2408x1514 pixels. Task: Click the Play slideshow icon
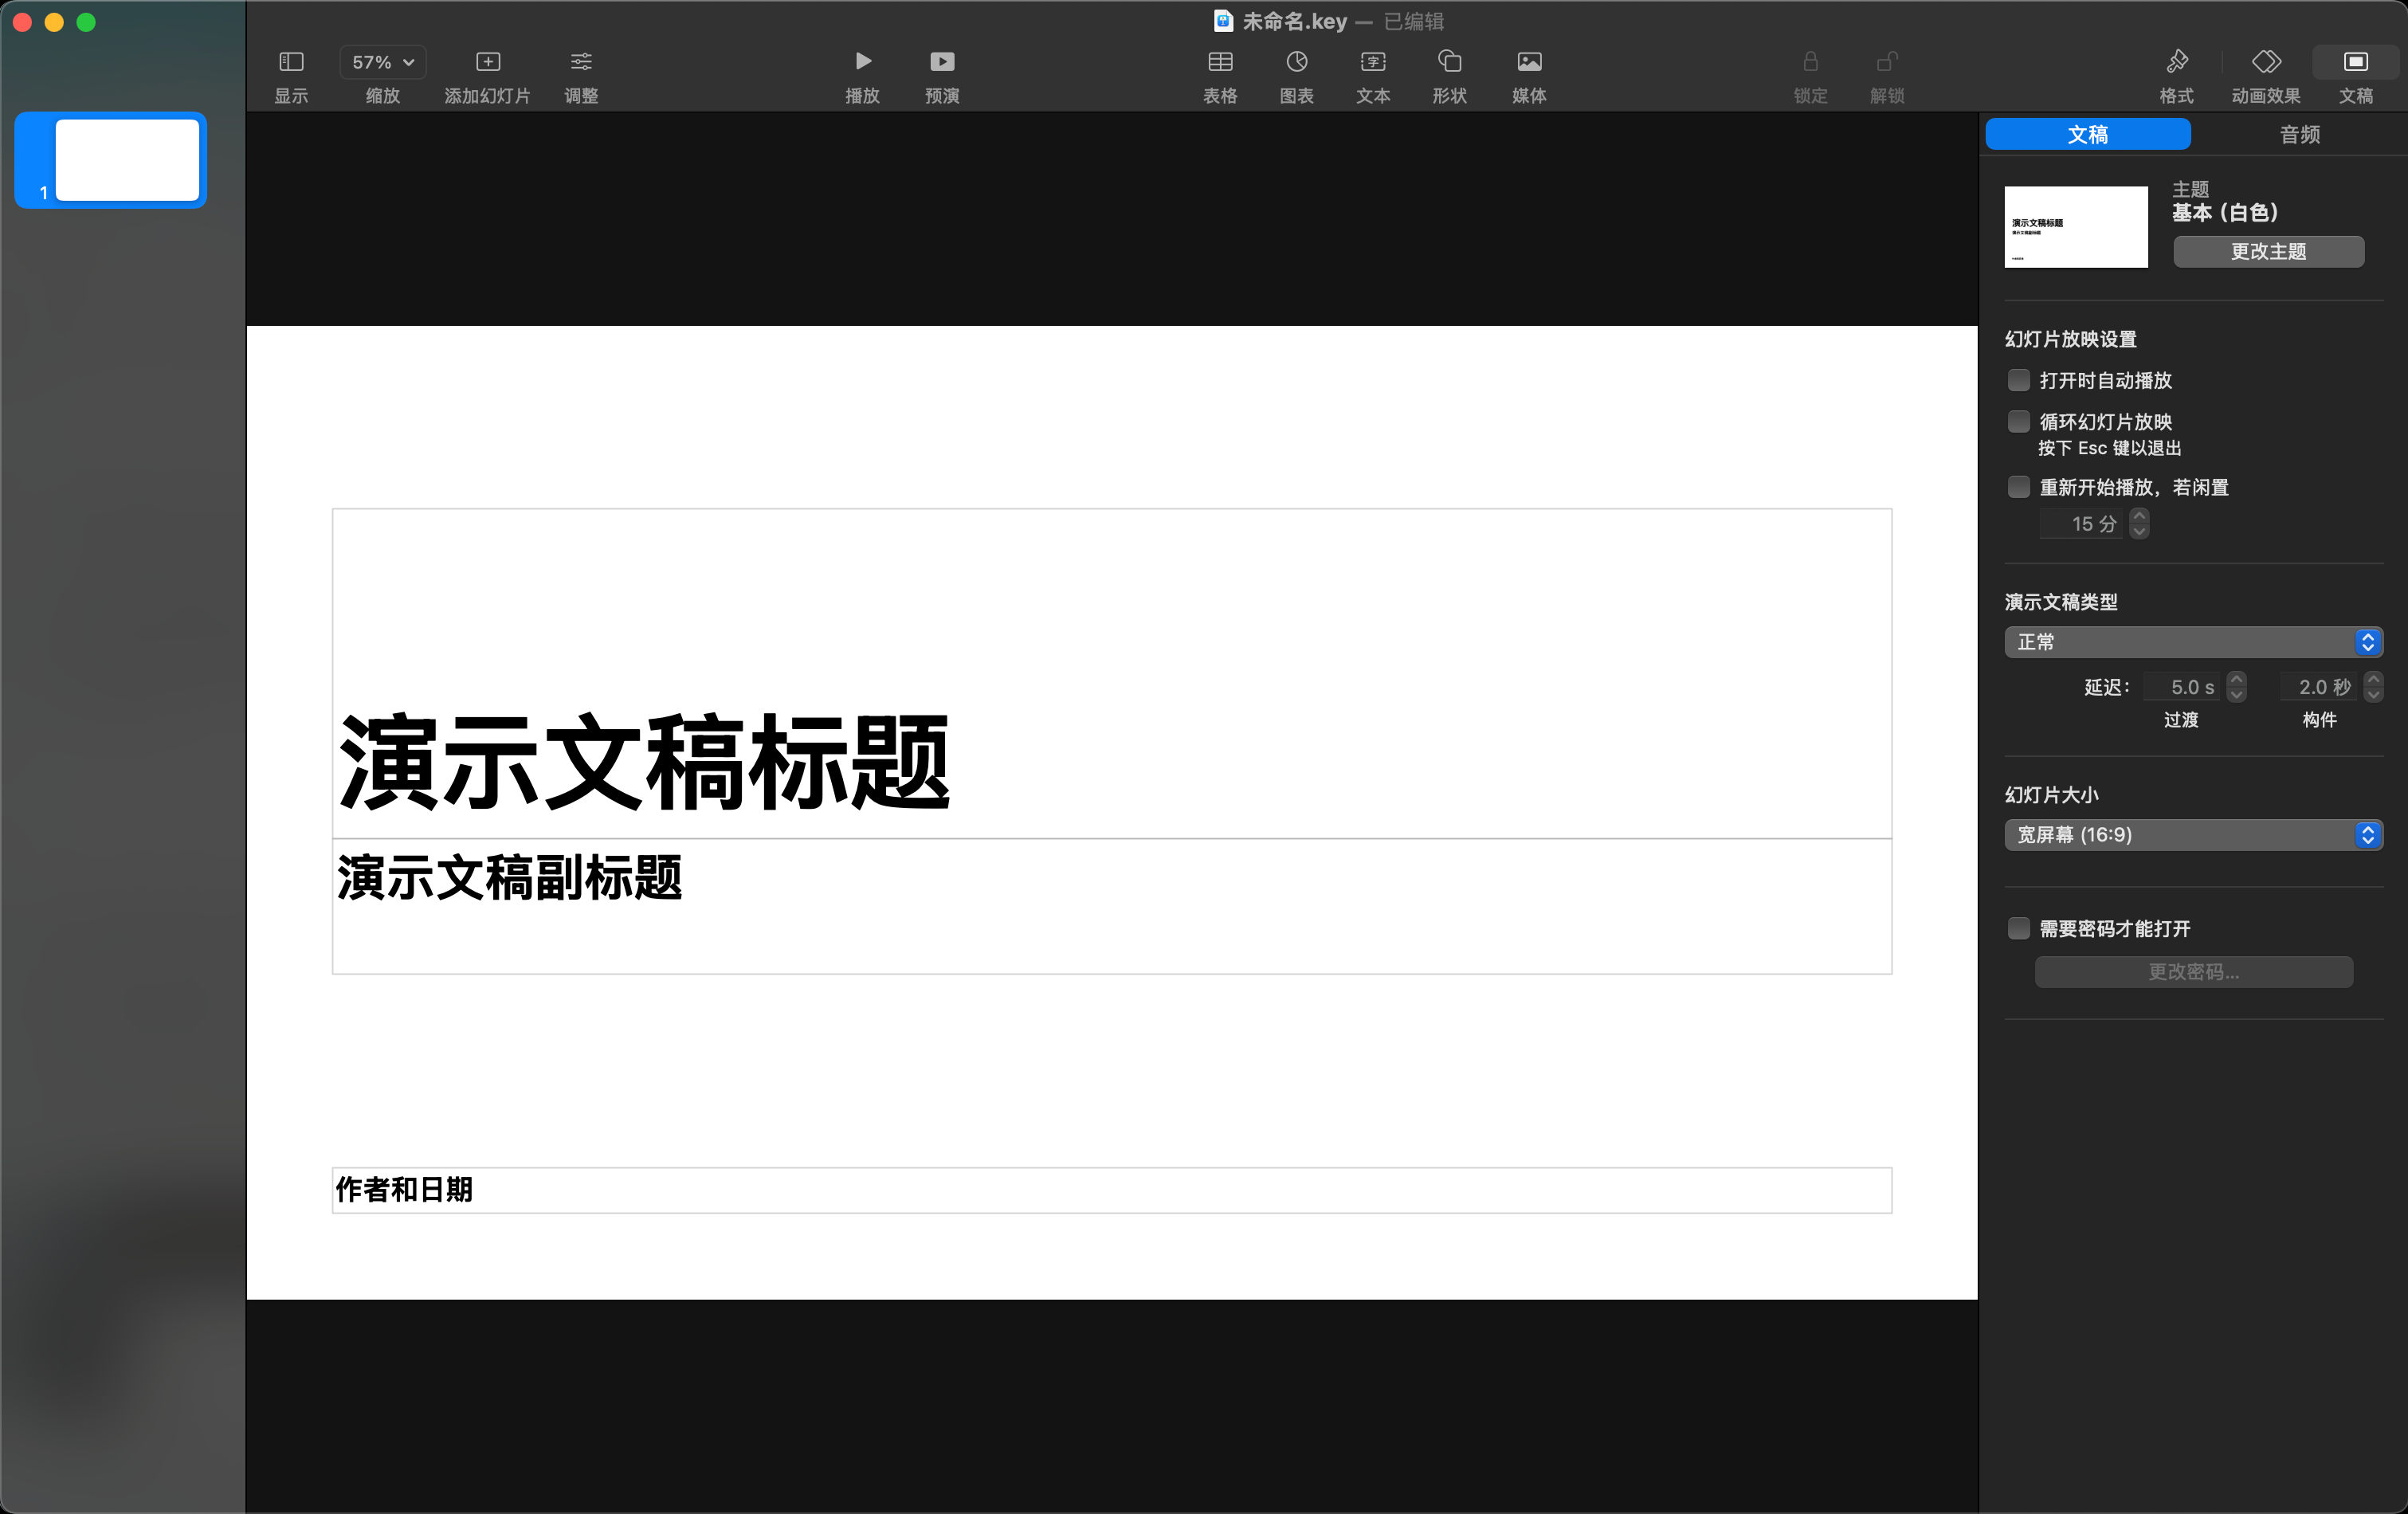tap(862, 62)
